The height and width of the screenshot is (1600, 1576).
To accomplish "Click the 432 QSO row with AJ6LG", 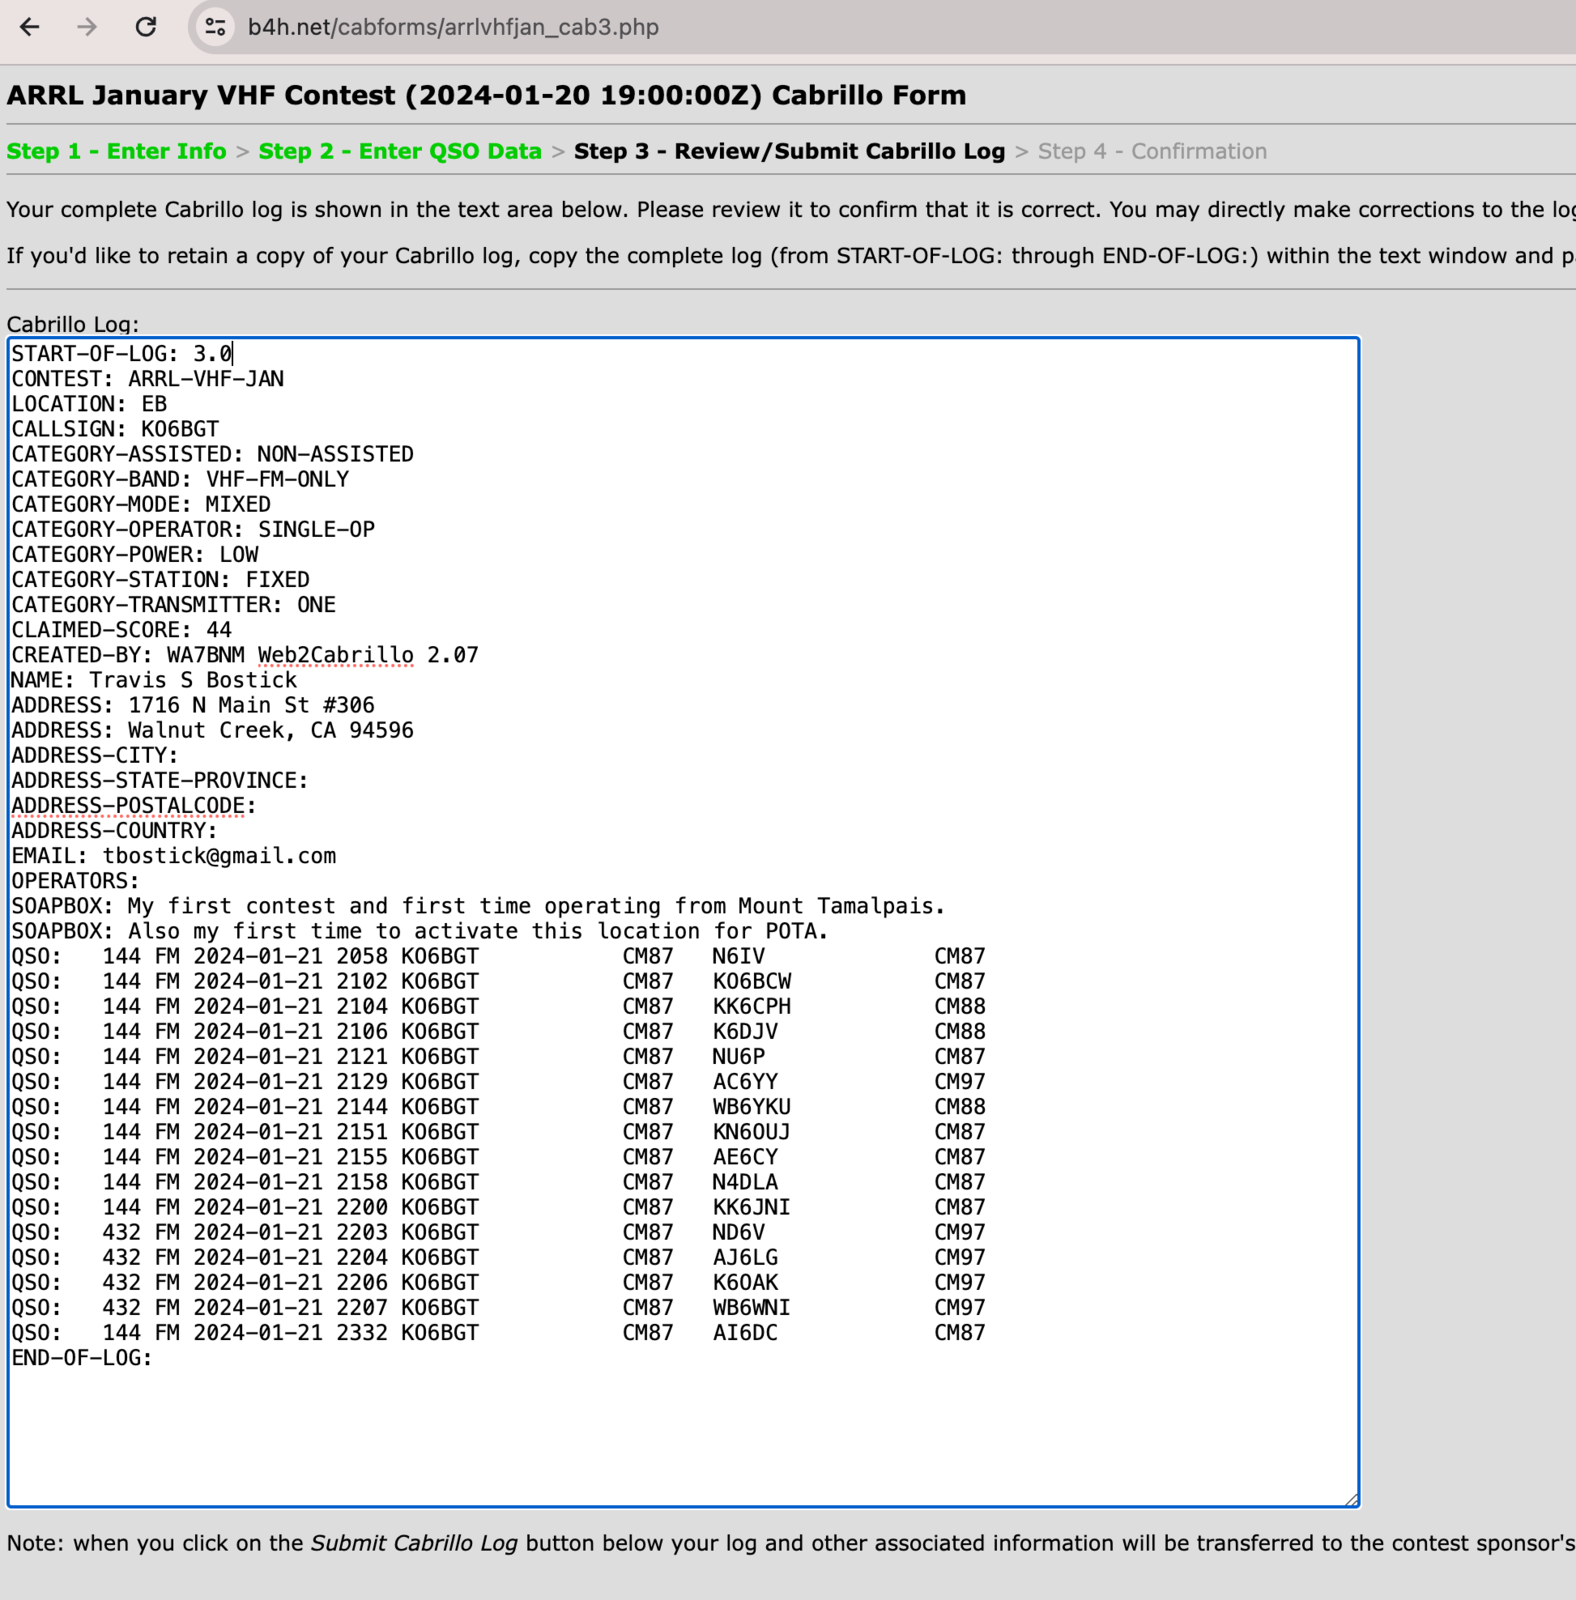I will point(498,1257).
